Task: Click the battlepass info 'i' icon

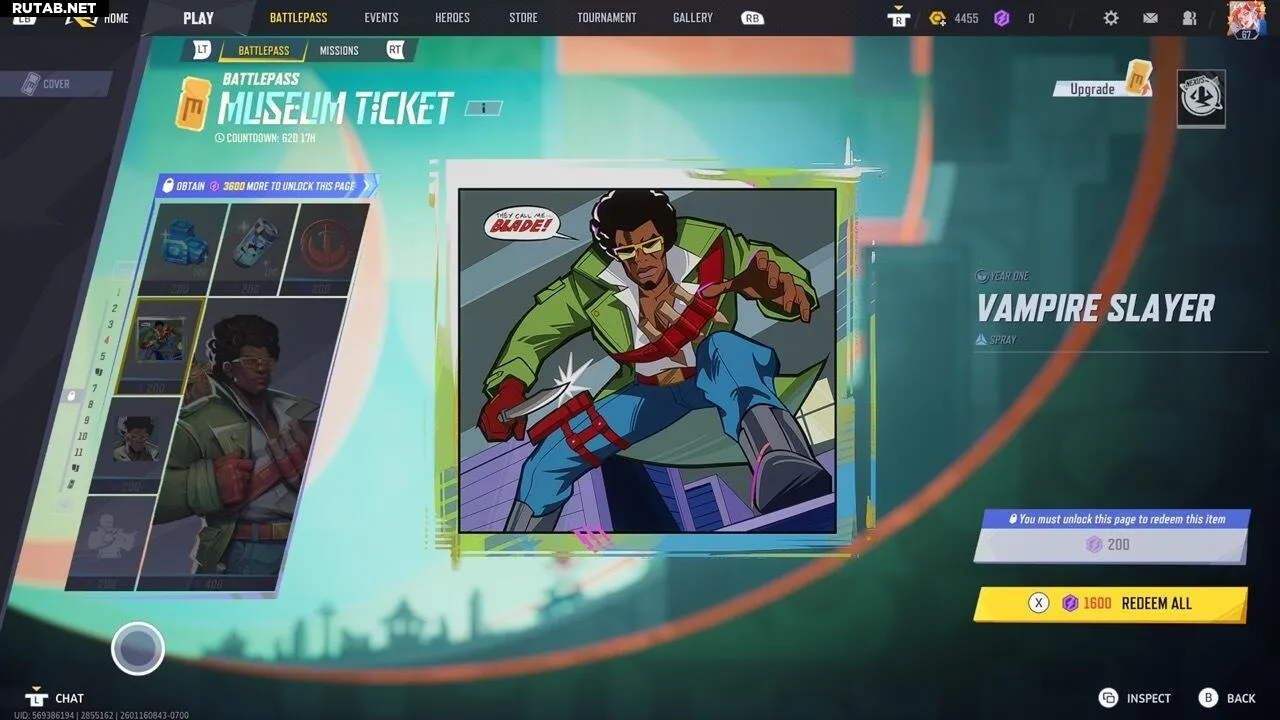Action: point(483,108)
